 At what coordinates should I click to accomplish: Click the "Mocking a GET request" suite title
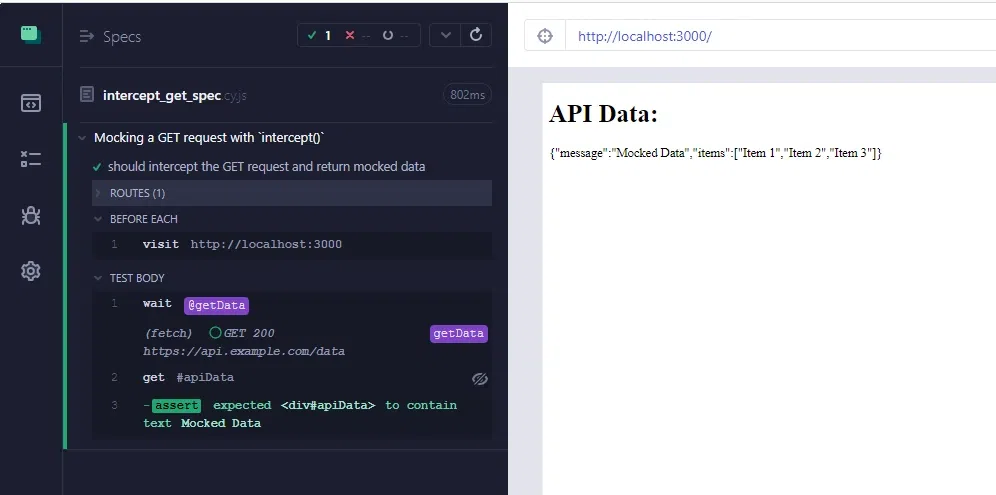209,138
